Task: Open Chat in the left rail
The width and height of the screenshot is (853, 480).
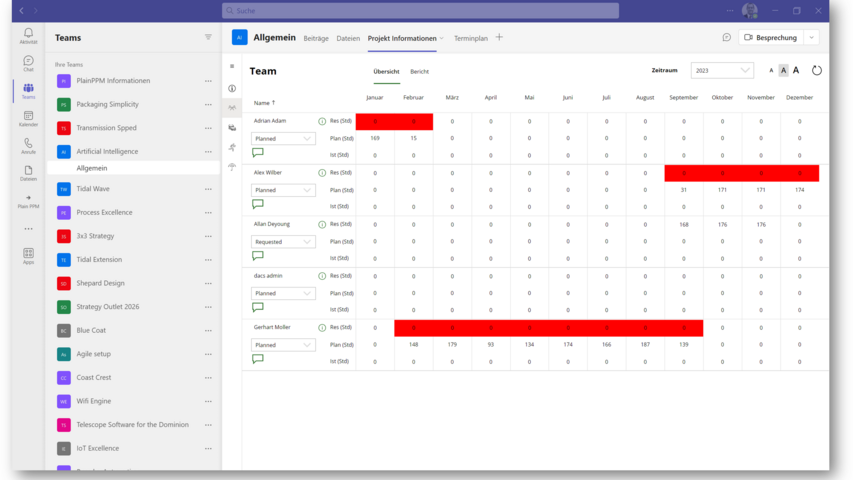Action: [28, 63]
